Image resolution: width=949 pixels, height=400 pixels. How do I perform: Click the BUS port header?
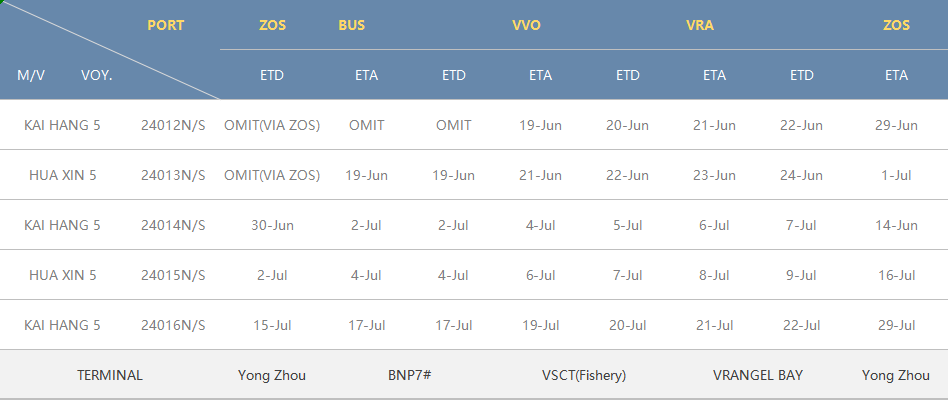[352, 25]
